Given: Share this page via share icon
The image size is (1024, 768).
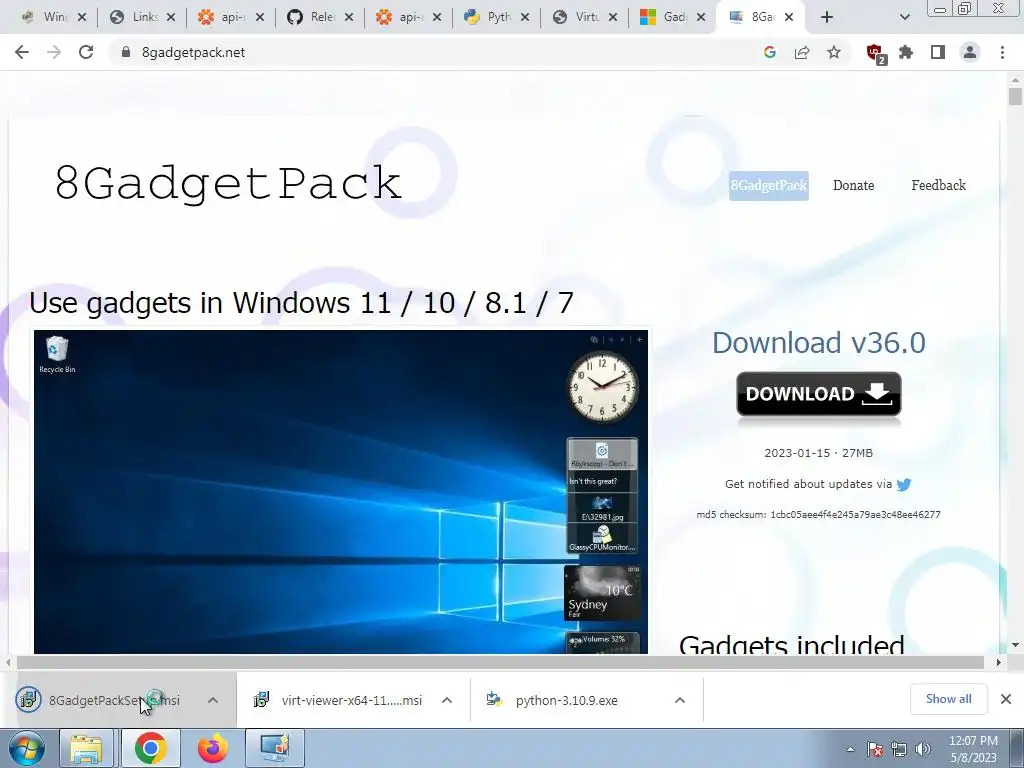Looking at the screenshot, I should point(802,52).
